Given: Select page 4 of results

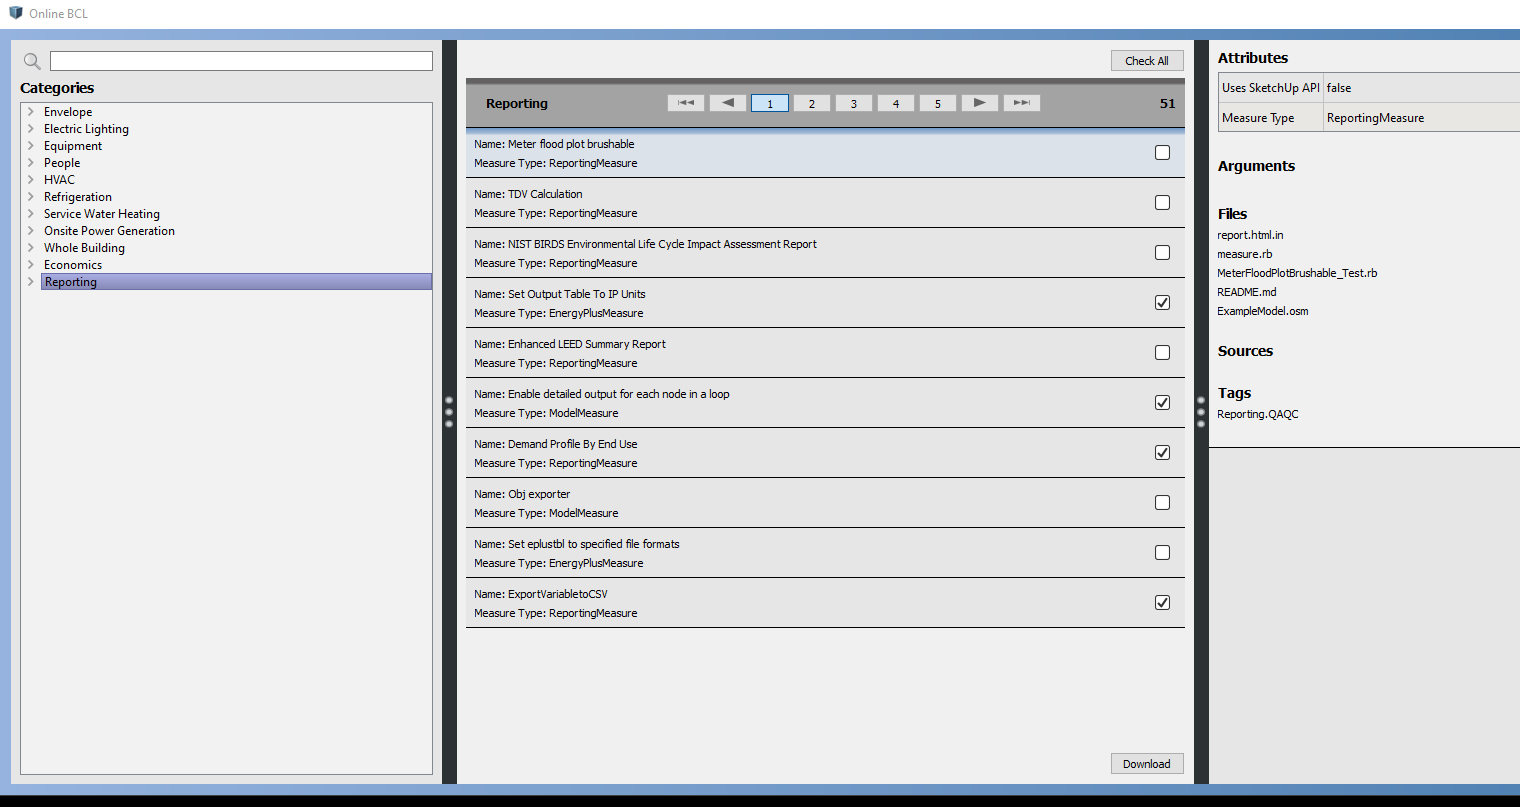Looking at the screenshot, I should (896, 103).
